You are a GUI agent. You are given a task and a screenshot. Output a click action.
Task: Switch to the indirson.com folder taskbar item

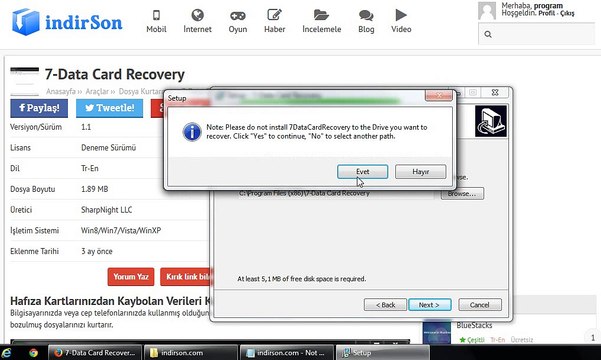pyautogui.click(x=190, y=352)
